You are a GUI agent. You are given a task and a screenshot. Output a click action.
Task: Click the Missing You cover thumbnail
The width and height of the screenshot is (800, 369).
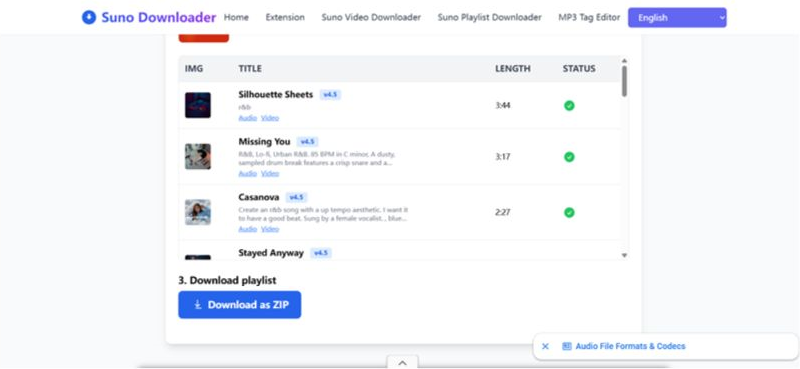point(198,157)
